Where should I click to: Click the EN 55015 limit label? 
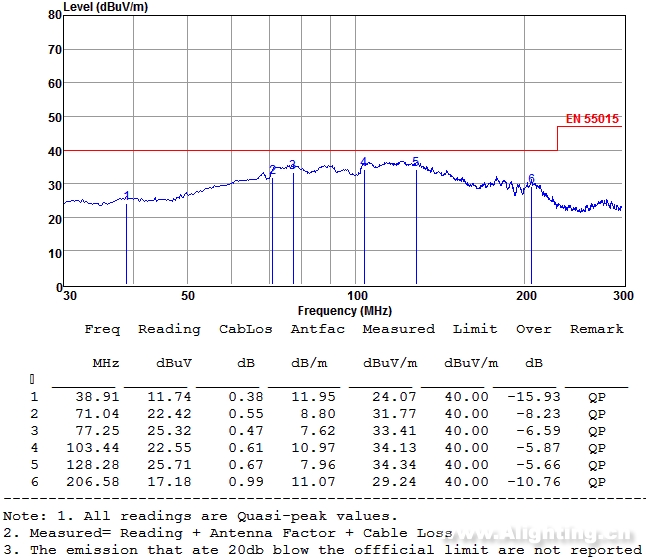coord(592,119)
